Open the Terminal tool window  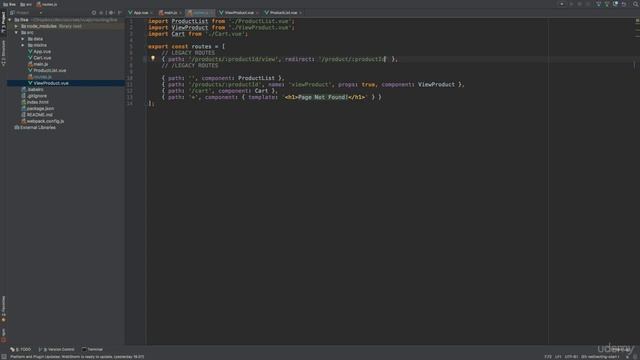coord(92,349)
